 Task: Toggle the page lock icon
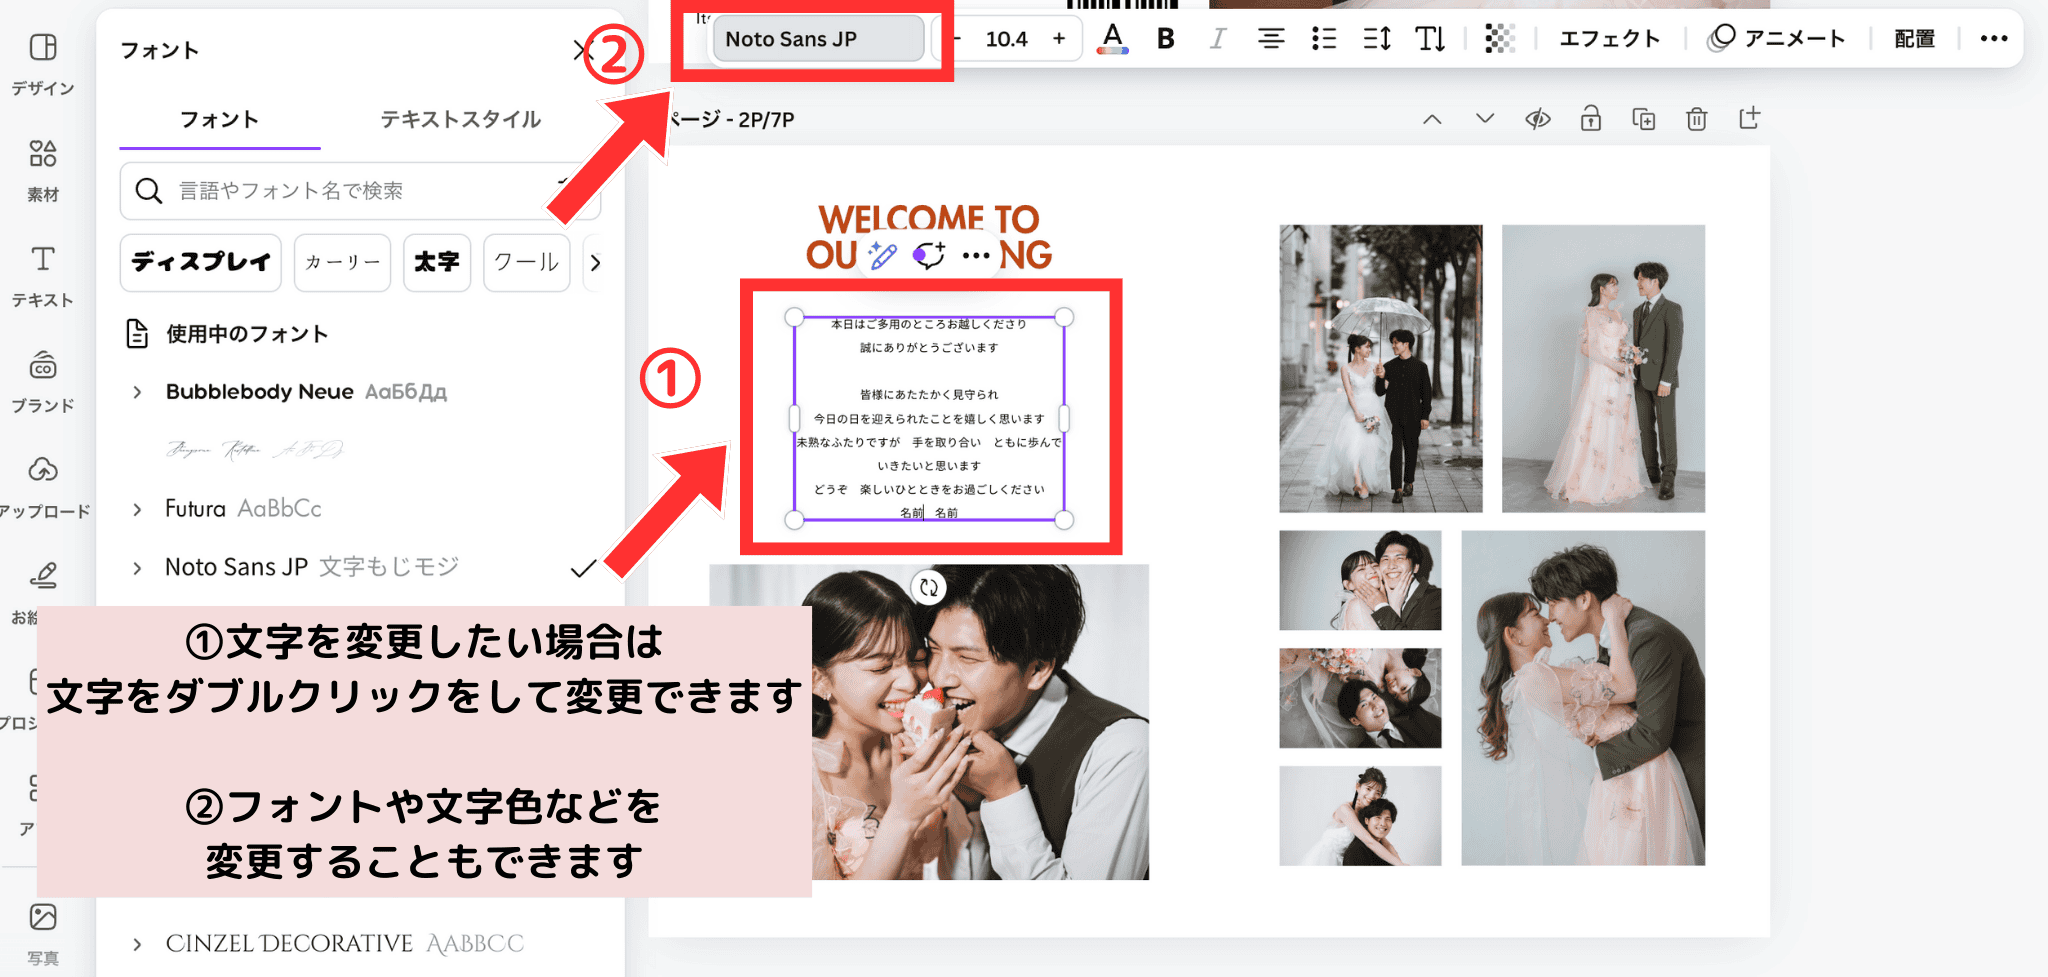pos(1590,120)
